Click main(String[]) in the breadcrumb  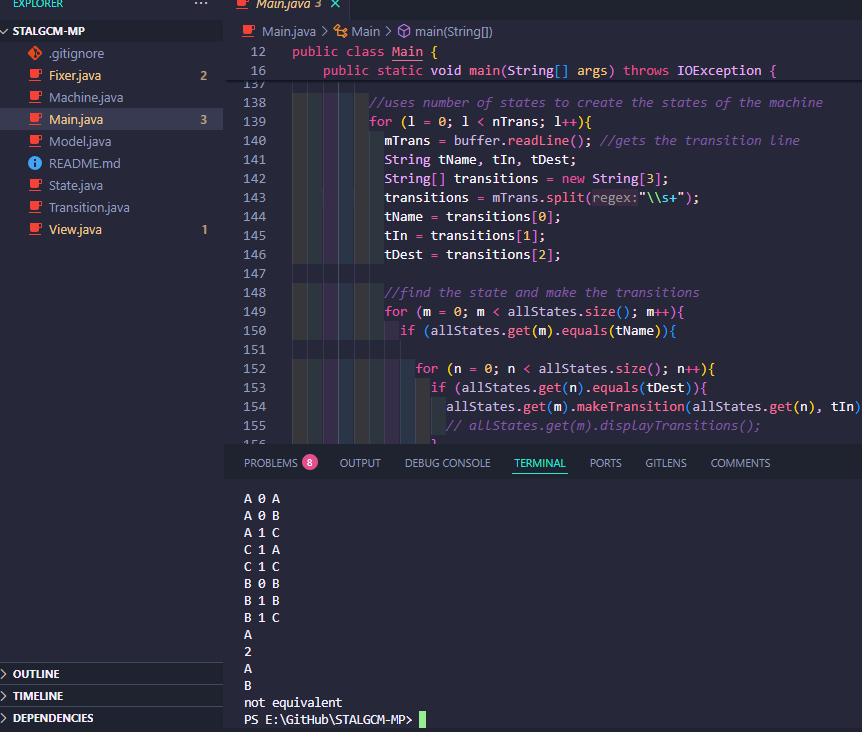454,31
